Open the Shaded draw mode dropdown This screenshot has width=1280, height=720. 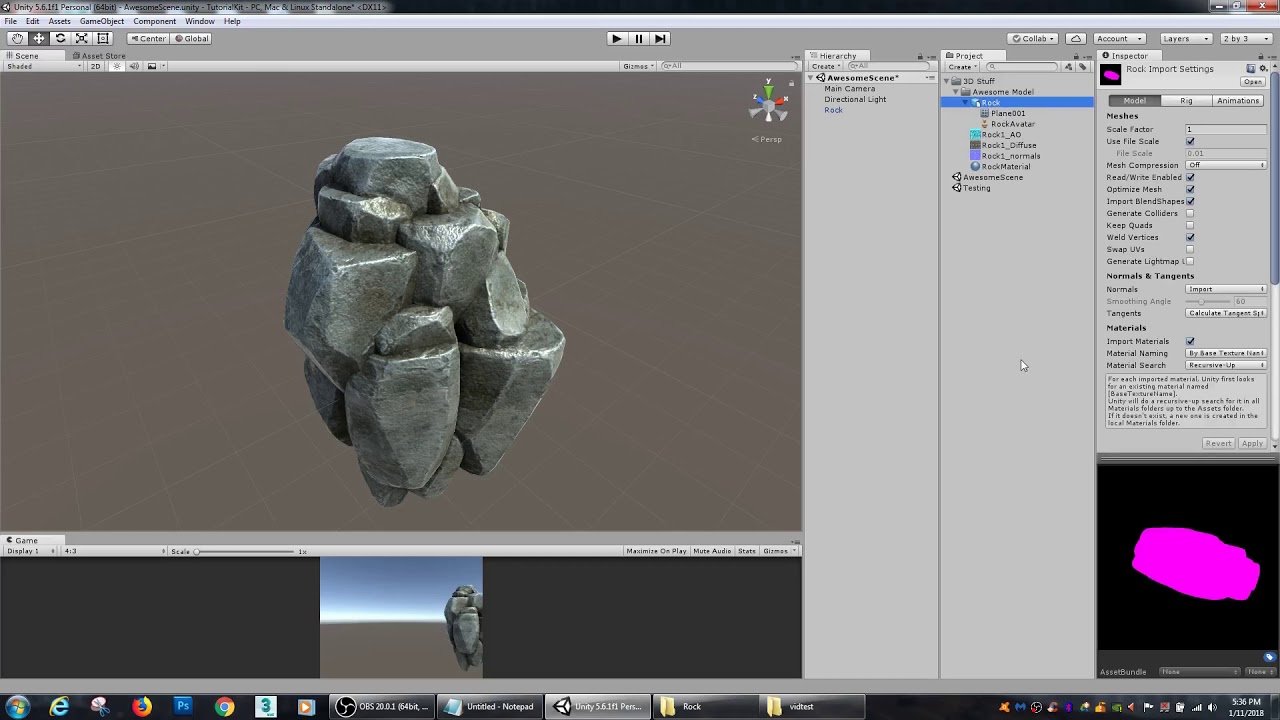click(x=40, y=66)
